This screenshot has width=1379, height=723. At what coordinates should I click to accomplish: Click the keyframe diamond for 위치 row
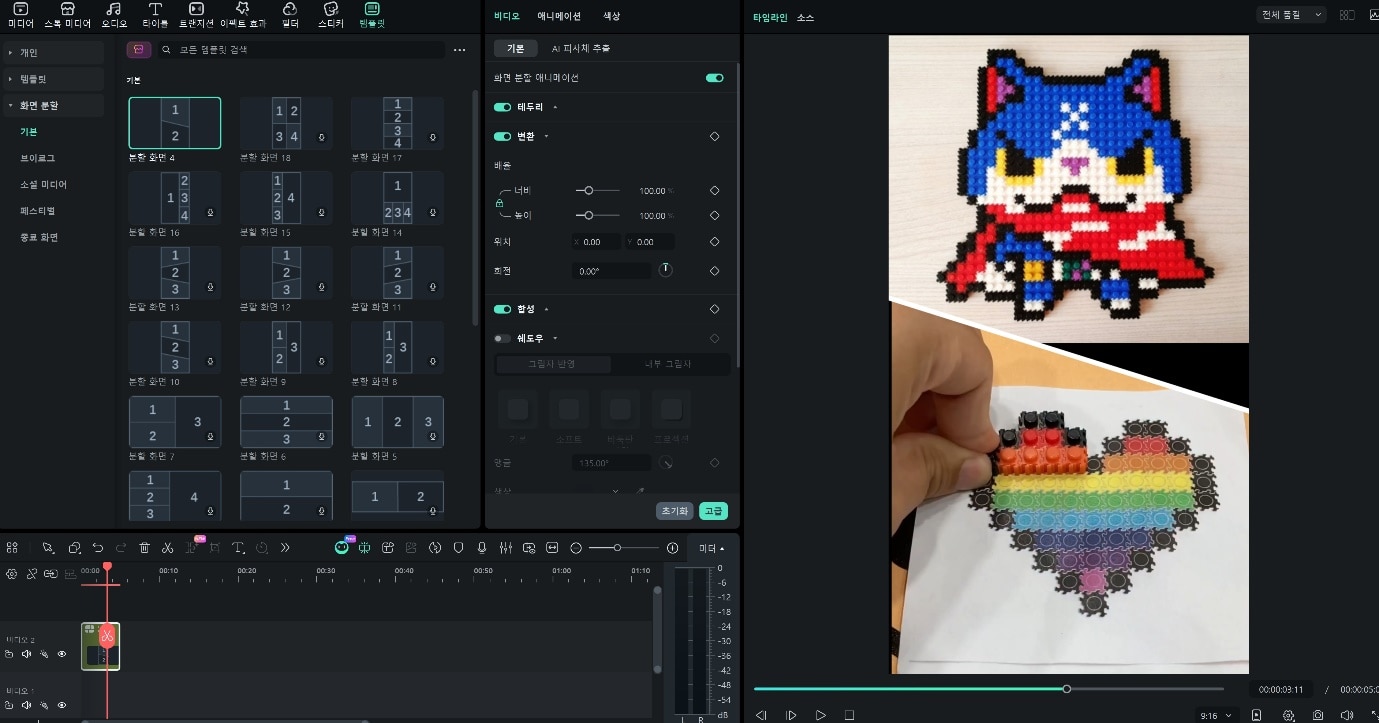(x=714, y=242)
